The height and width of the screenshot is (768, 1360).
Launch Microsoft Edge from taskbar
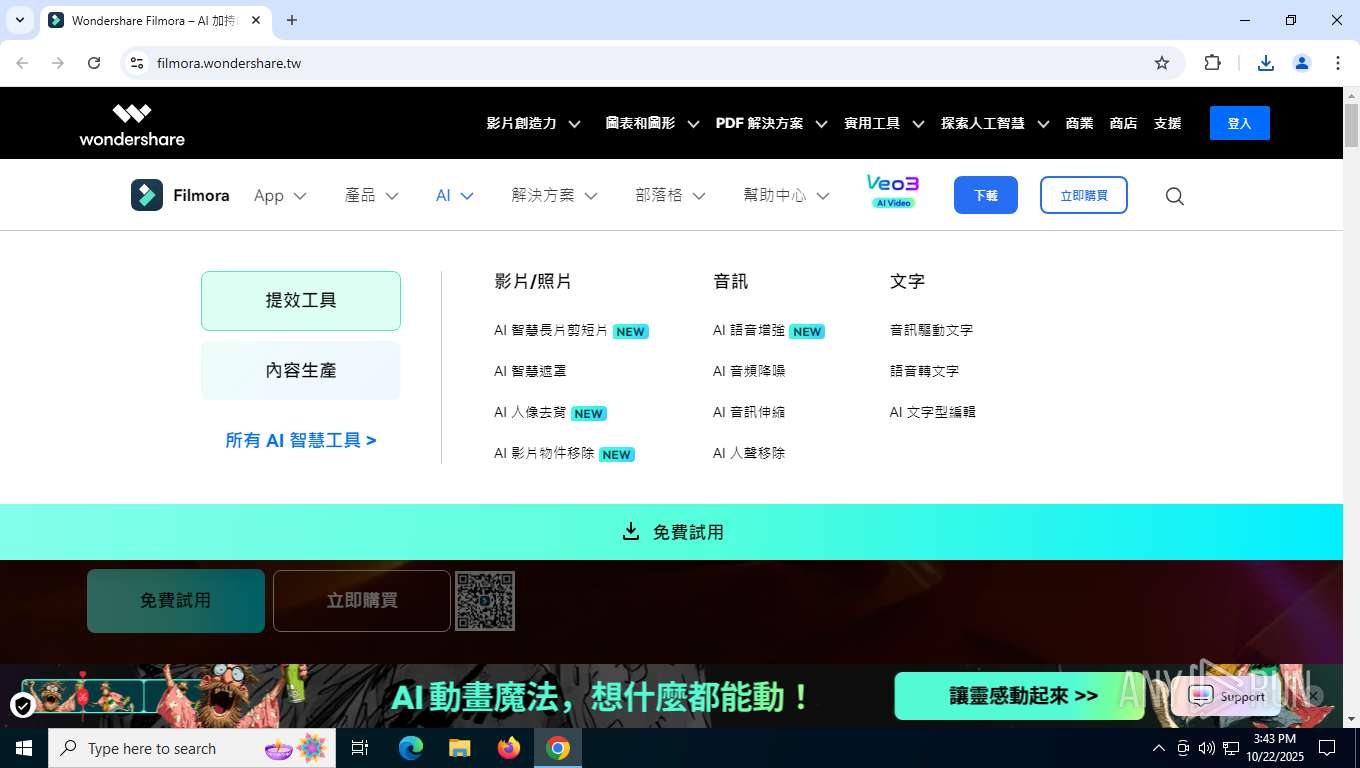tap(411, 748)
